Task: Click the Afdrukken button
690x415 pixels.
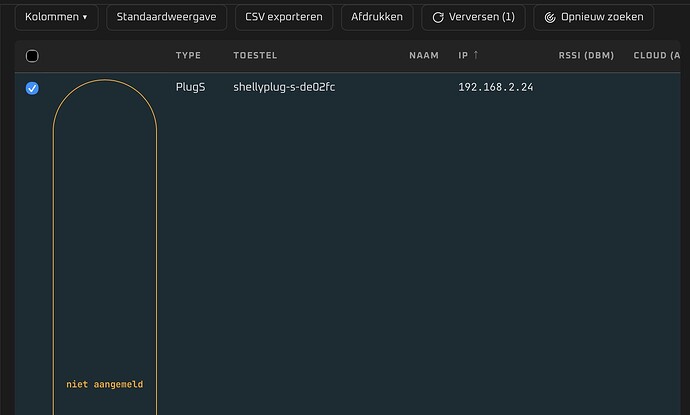Action: click(377, 17)
